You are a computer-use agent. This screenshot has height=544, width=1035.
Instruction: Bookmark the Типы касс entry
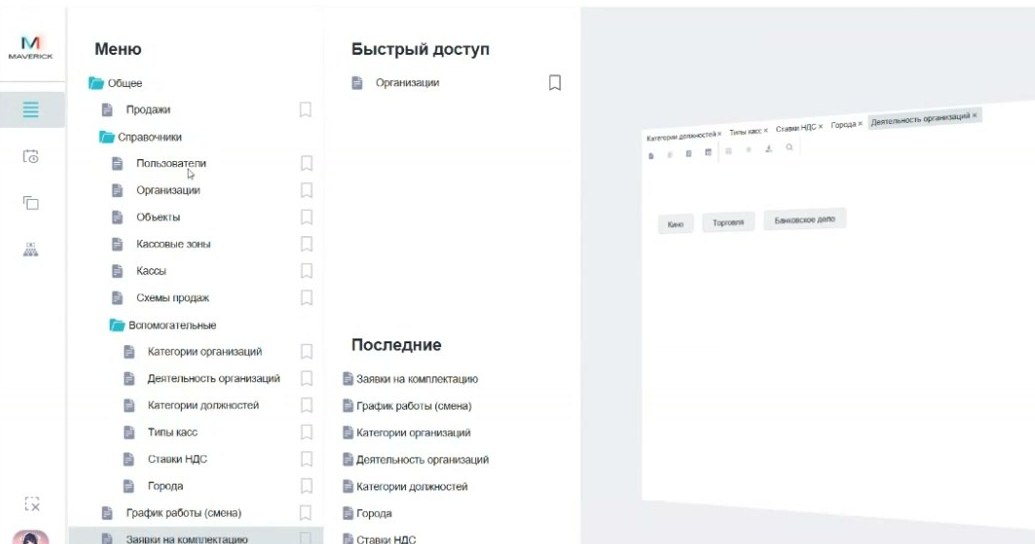pos(306,432)
